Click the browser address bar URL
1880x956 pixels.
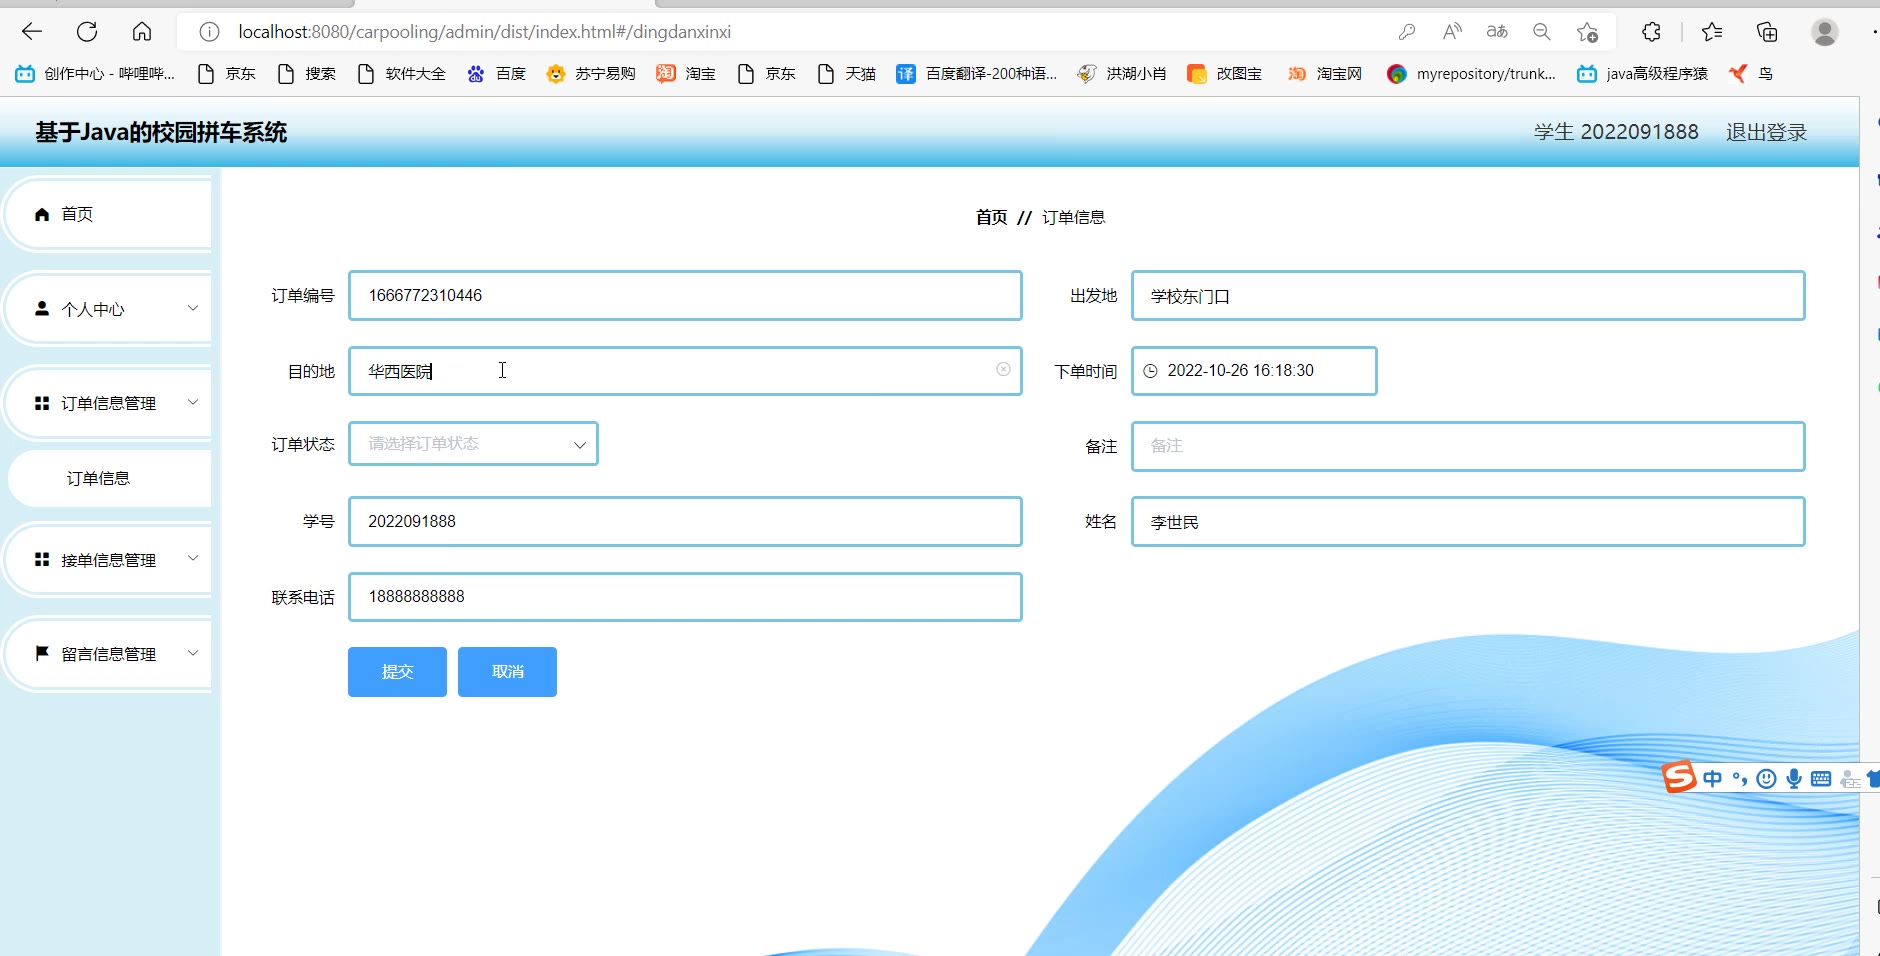pyautogui.click(x=484, y=32)
